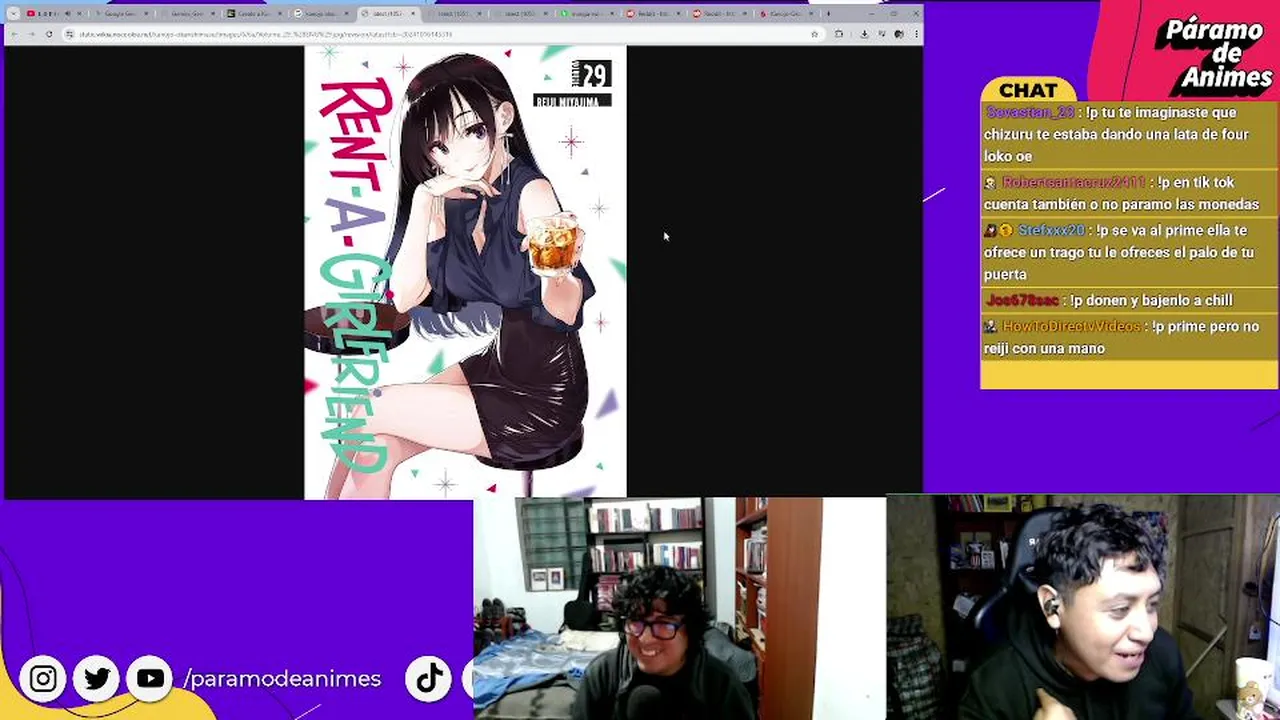Screen dimensions: 1280x720
Task: Open the browser extensions menu
Action: (x=839, y=34)
